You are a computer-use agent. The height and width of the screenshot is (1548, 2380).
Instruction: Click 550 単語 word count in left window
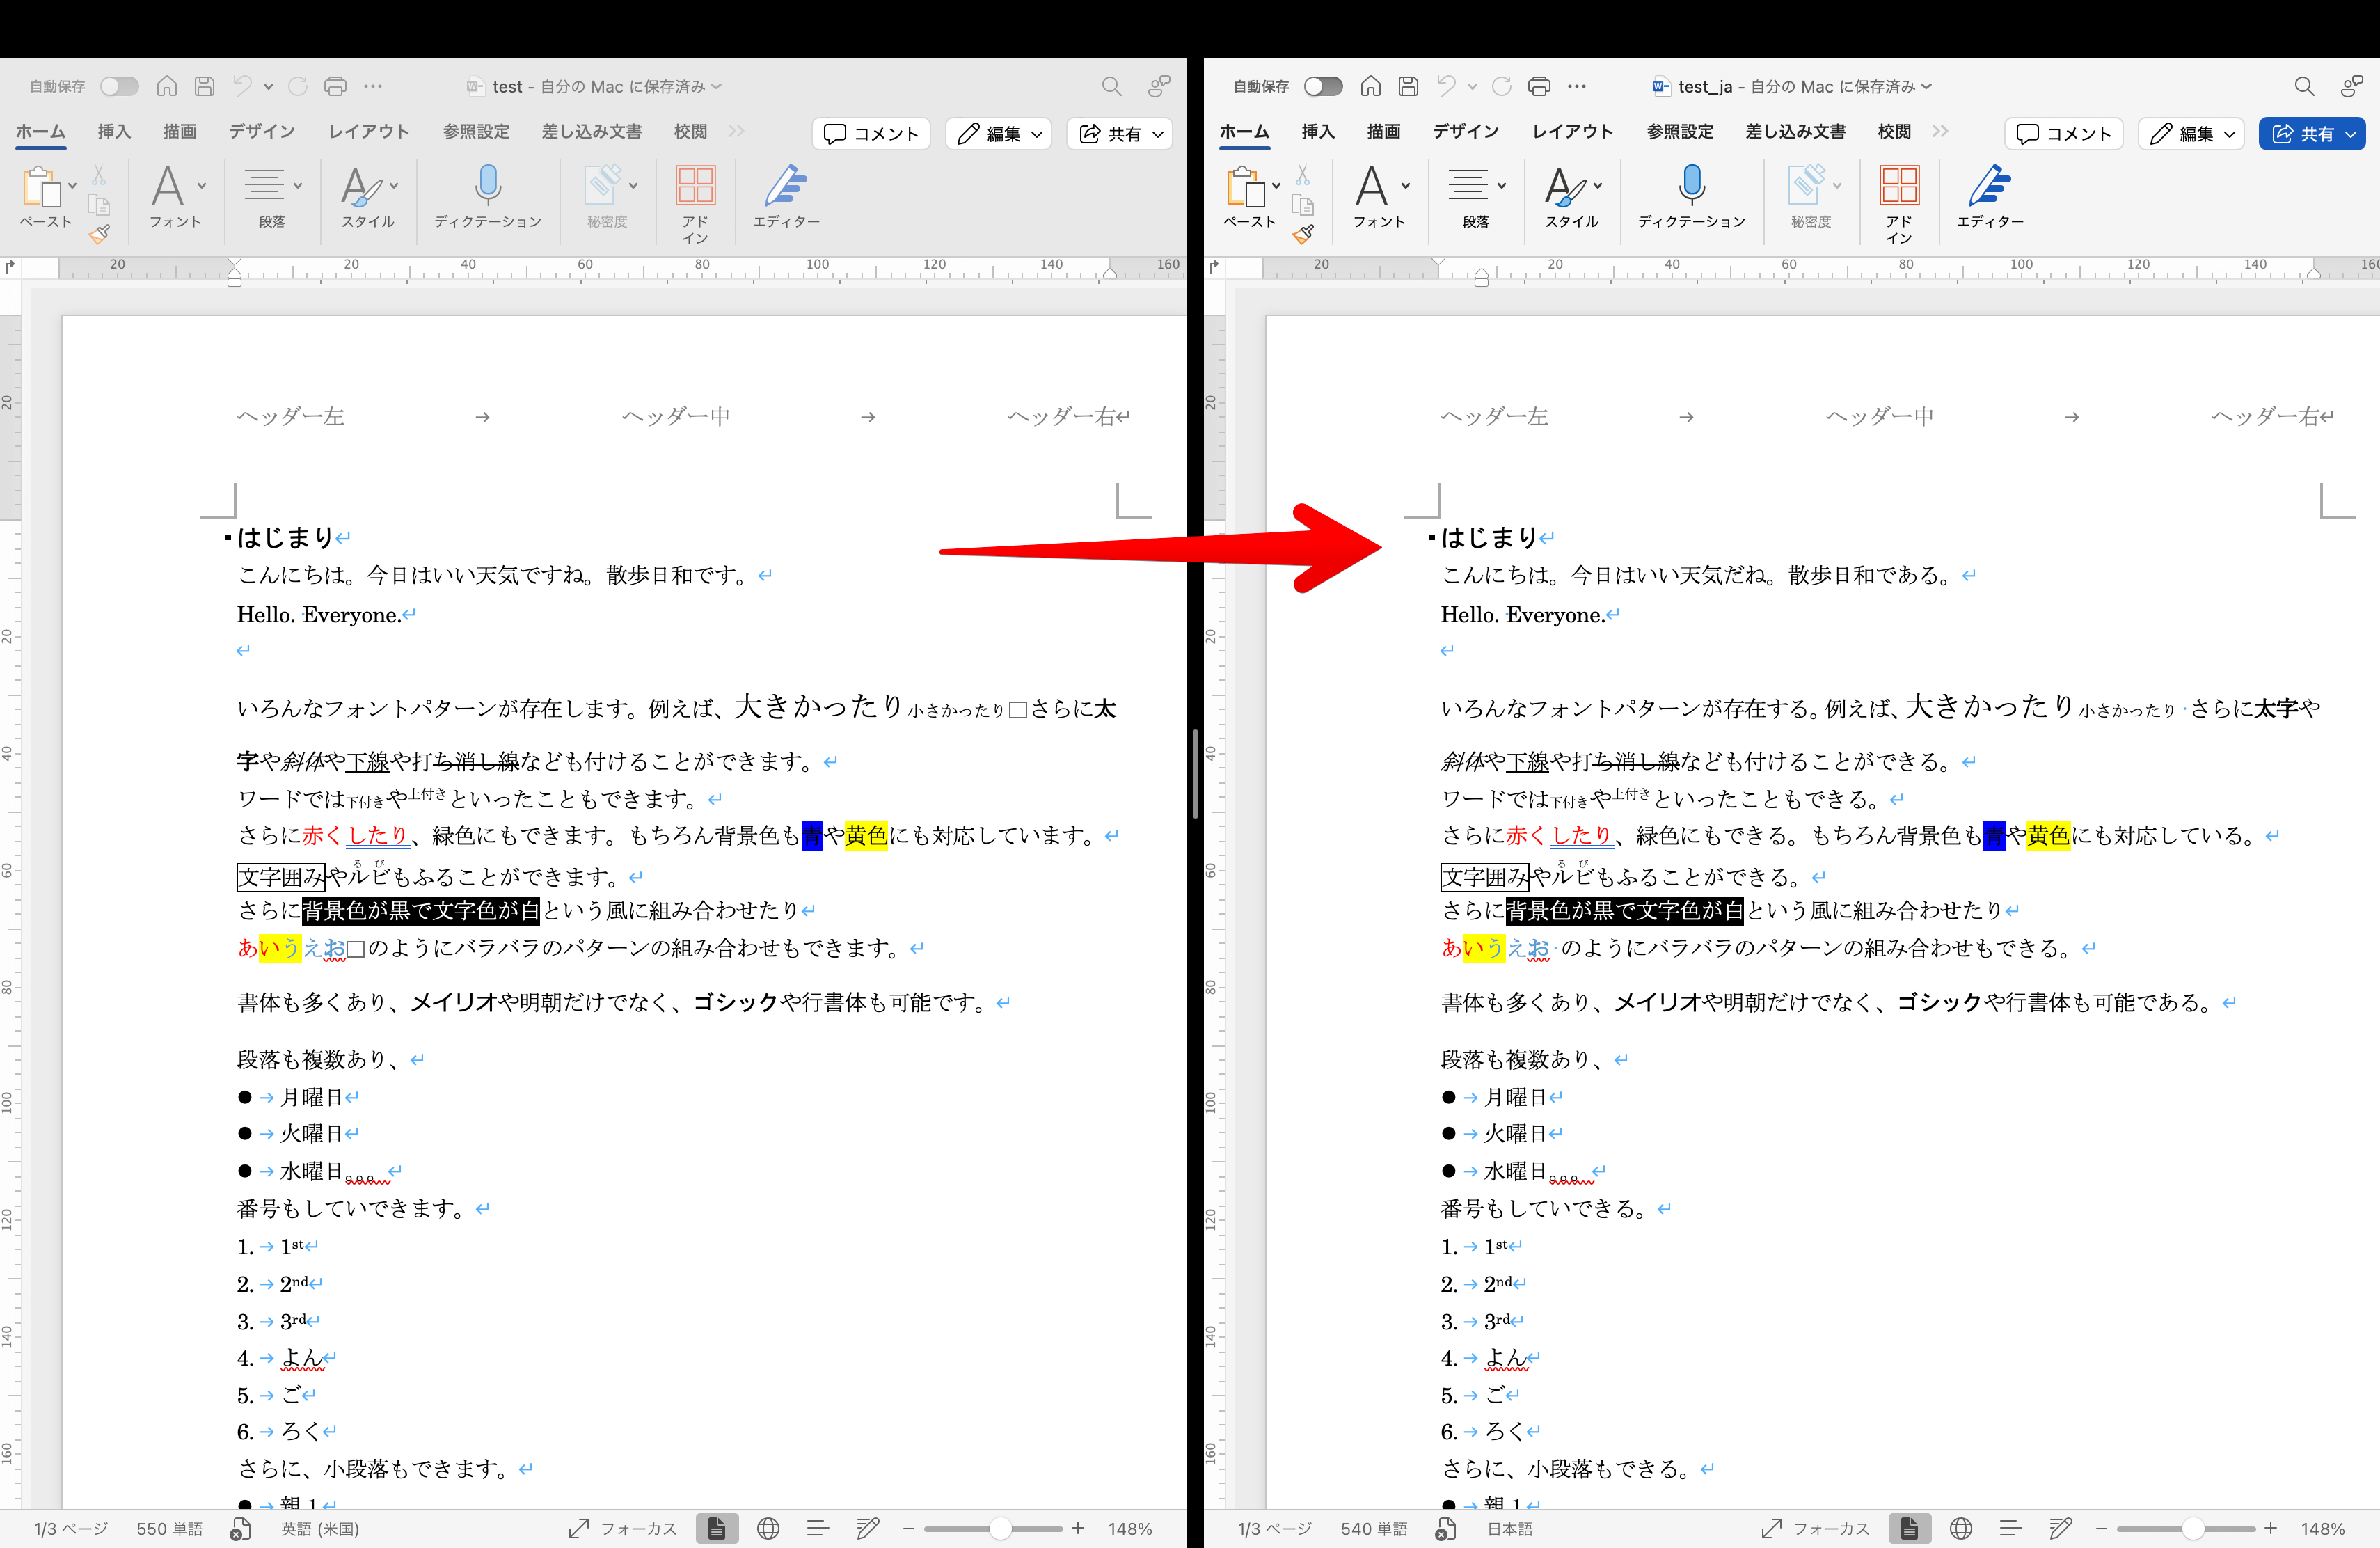(x=170, y=1529)
